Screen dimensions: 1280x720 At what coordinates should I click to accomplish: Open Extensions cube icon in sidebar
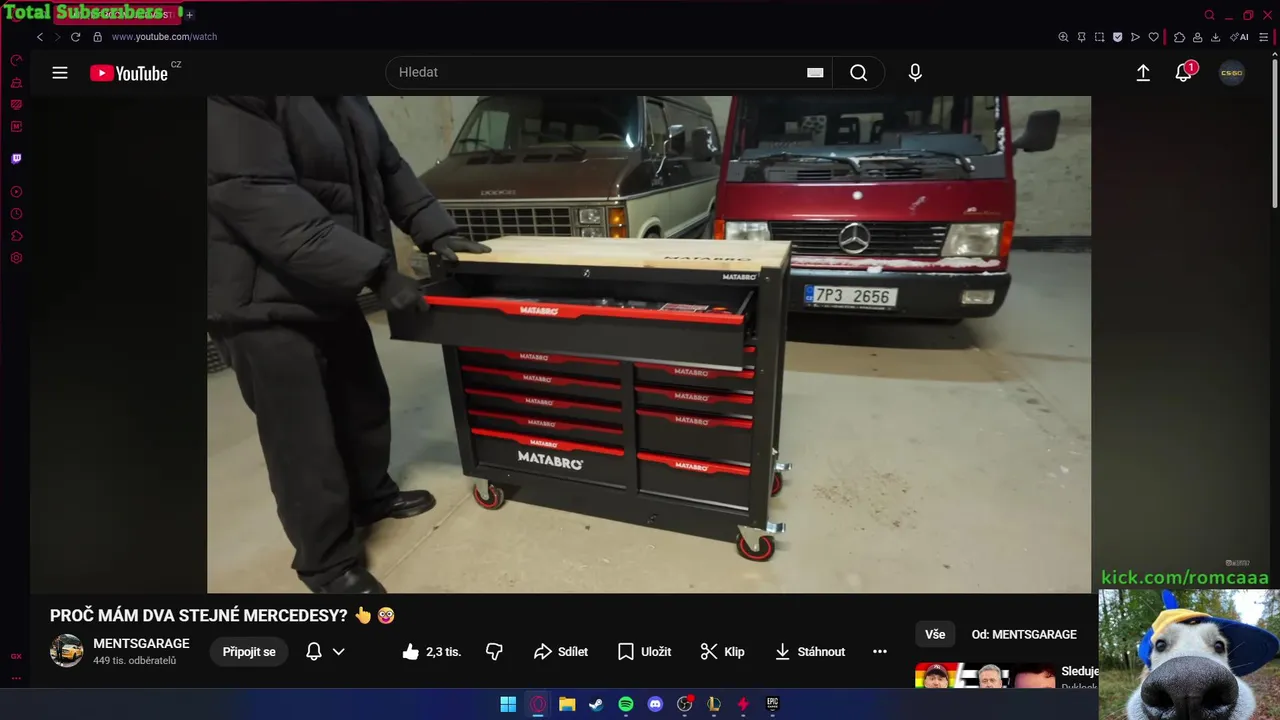click(x=16, y=236)
